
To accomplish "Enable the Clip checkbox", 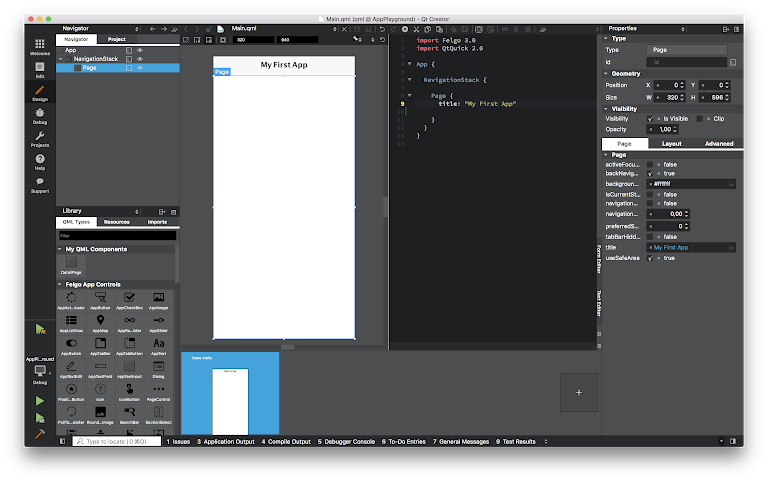I will coord(700,118).
